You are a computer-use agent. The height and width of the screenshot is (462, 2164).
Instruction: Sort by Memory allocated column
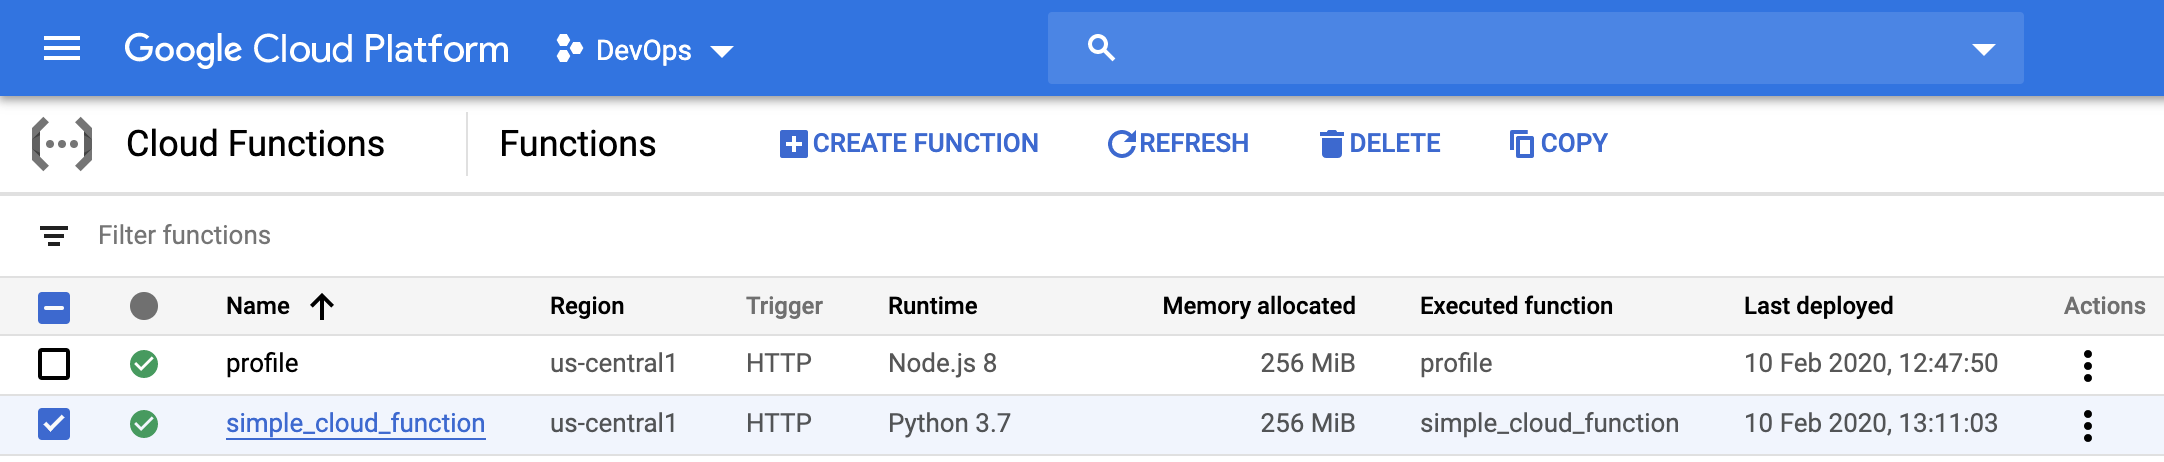pyautogui.click(x=1259, y=306)
